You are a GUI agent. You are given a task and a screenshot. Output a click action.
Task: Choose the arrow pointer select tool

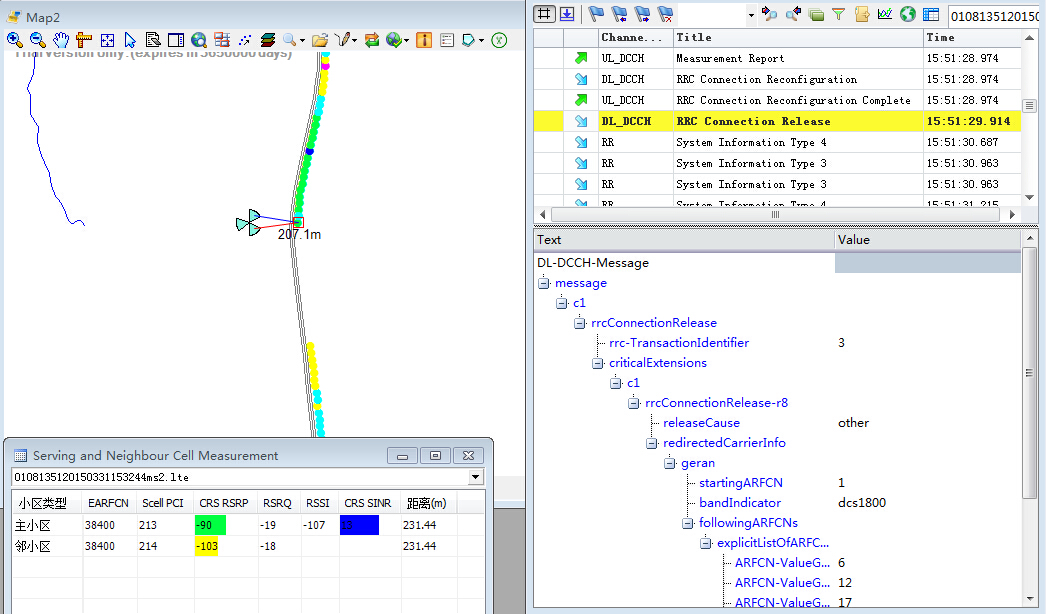coord(130,40)
